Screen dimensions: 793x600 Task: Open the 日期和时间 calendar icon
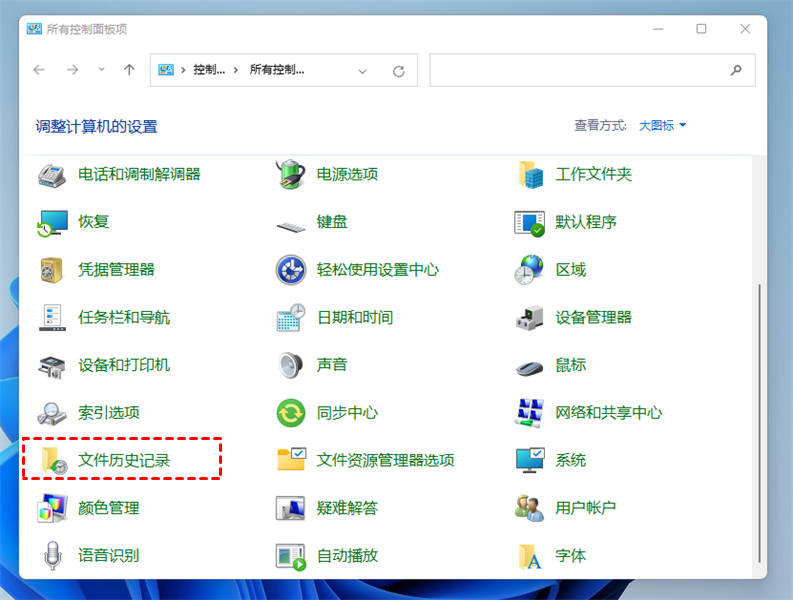coord(291,318)
